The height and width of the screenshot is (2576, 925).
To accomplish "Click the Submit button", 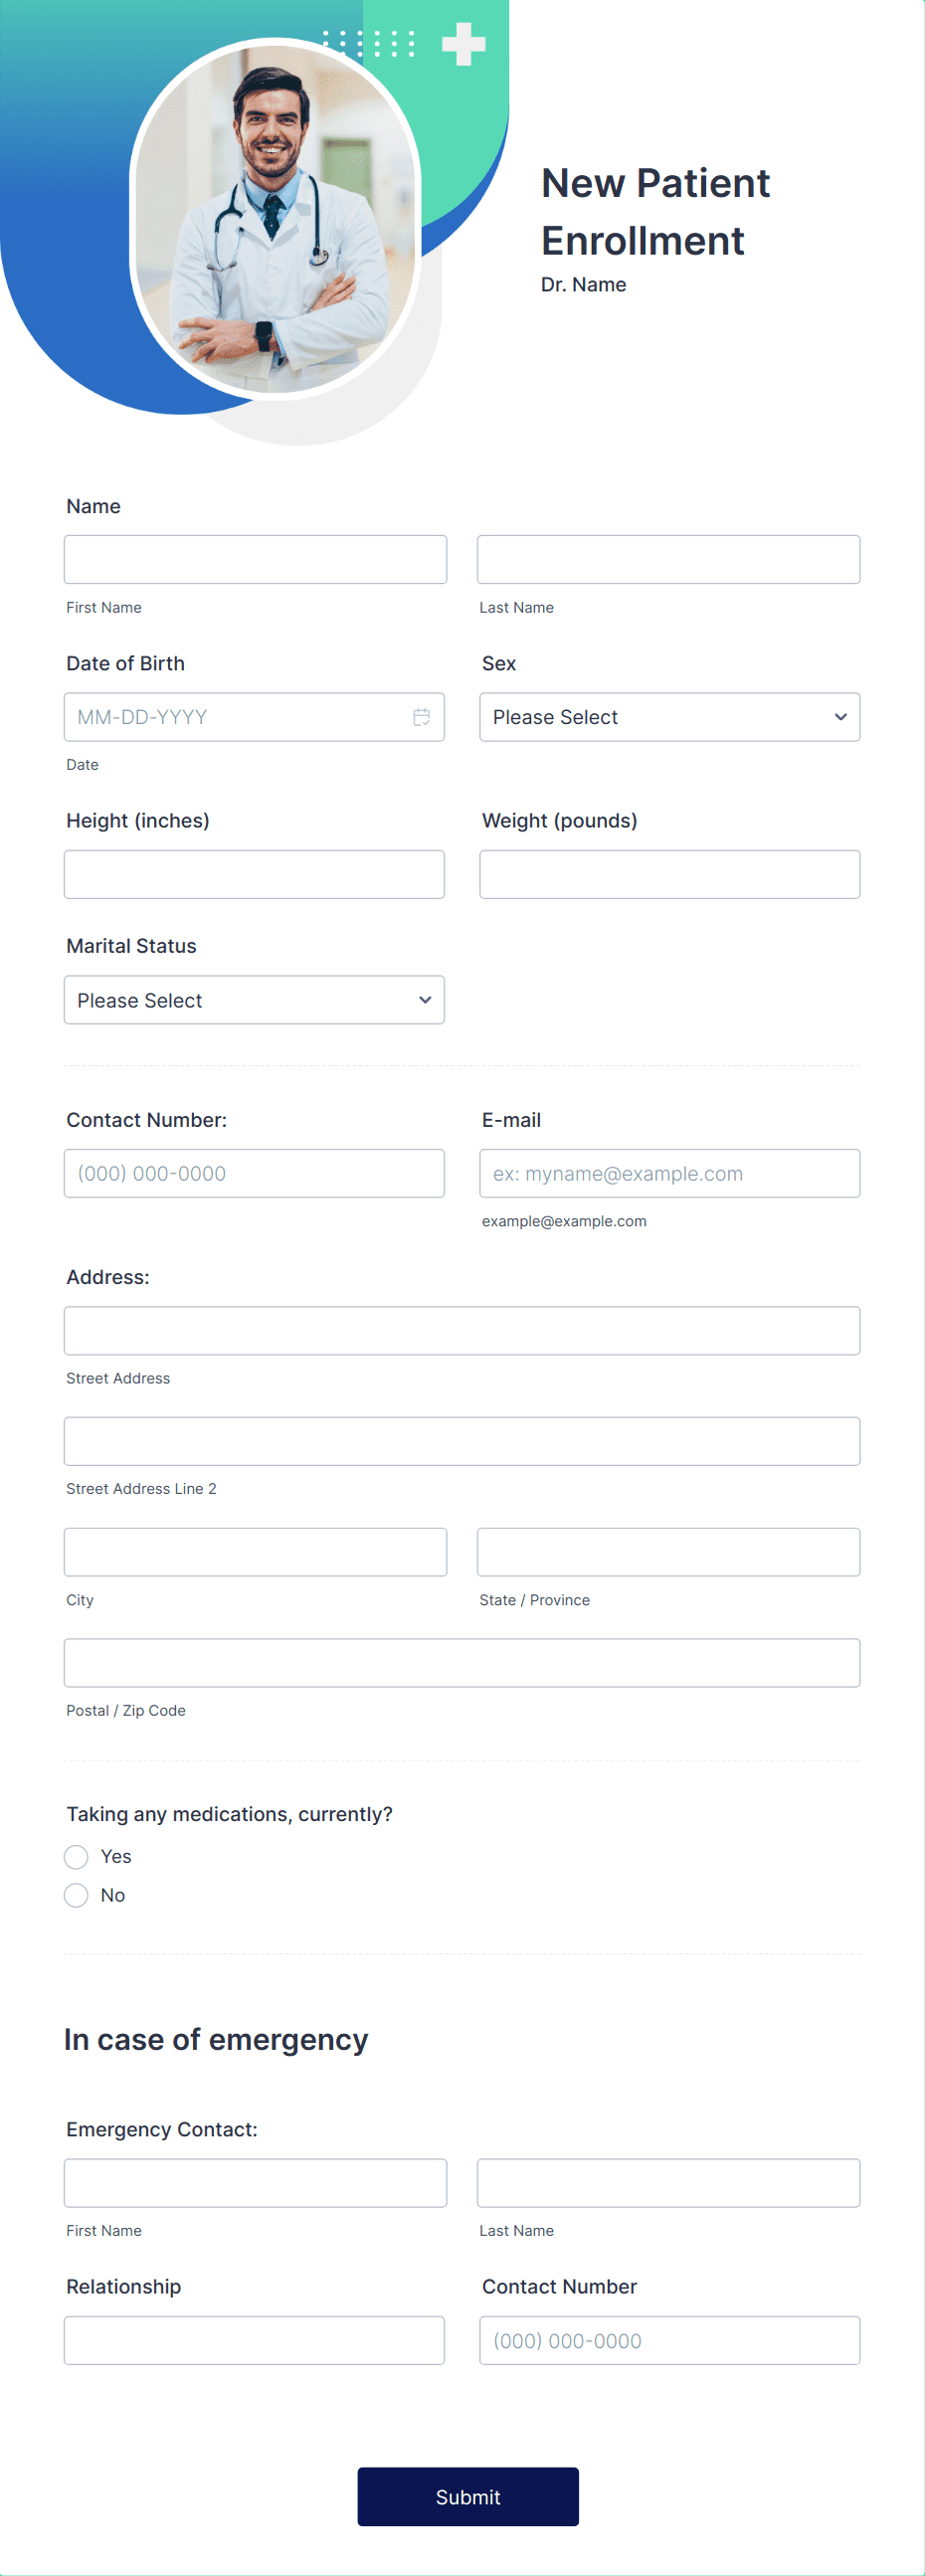I will (x=468, y=2497).
